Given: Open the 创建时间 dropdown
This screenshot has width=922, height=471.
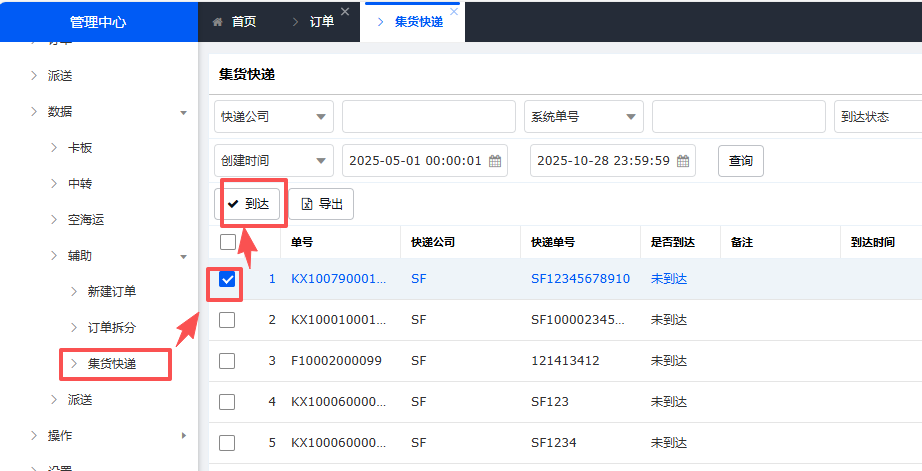Looking at the screenshot, I should point(274,161).
